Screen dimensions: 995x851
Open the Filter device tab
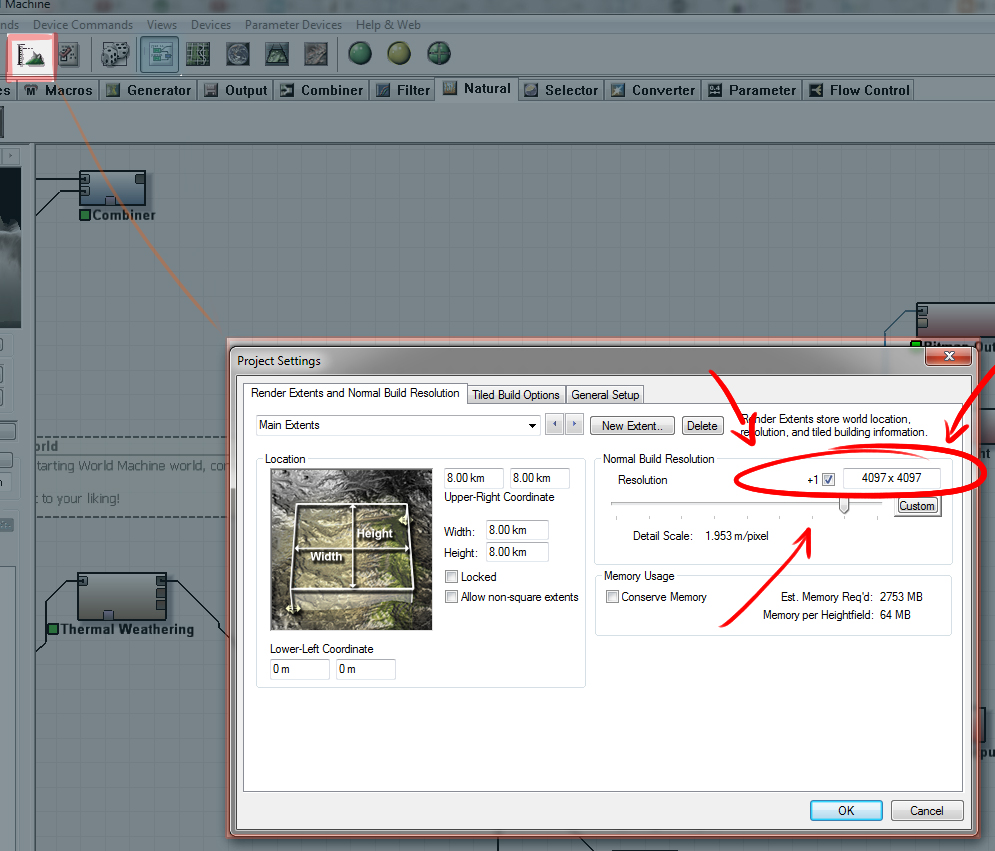(x=403, y=90)
